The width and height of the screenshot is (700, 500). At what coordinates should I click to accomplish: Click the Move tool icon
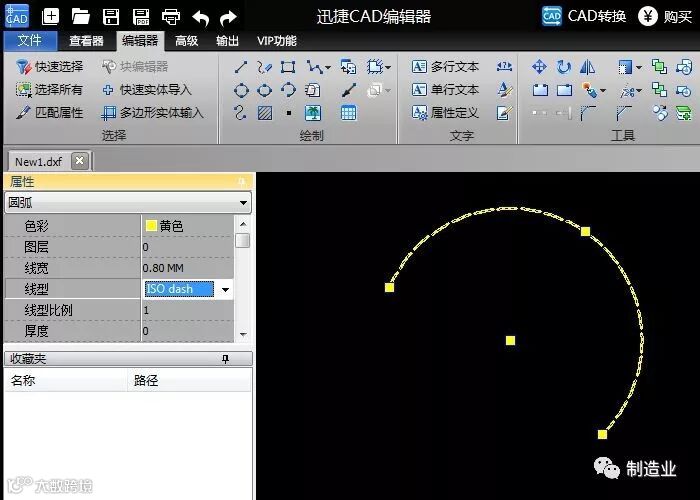[x=539, y=67]
